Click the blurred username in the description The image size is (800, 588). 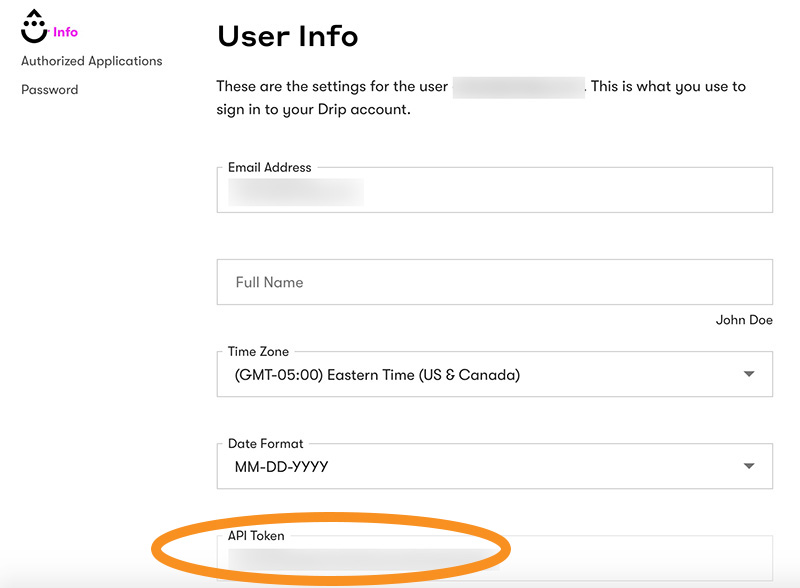coord(518,87)
